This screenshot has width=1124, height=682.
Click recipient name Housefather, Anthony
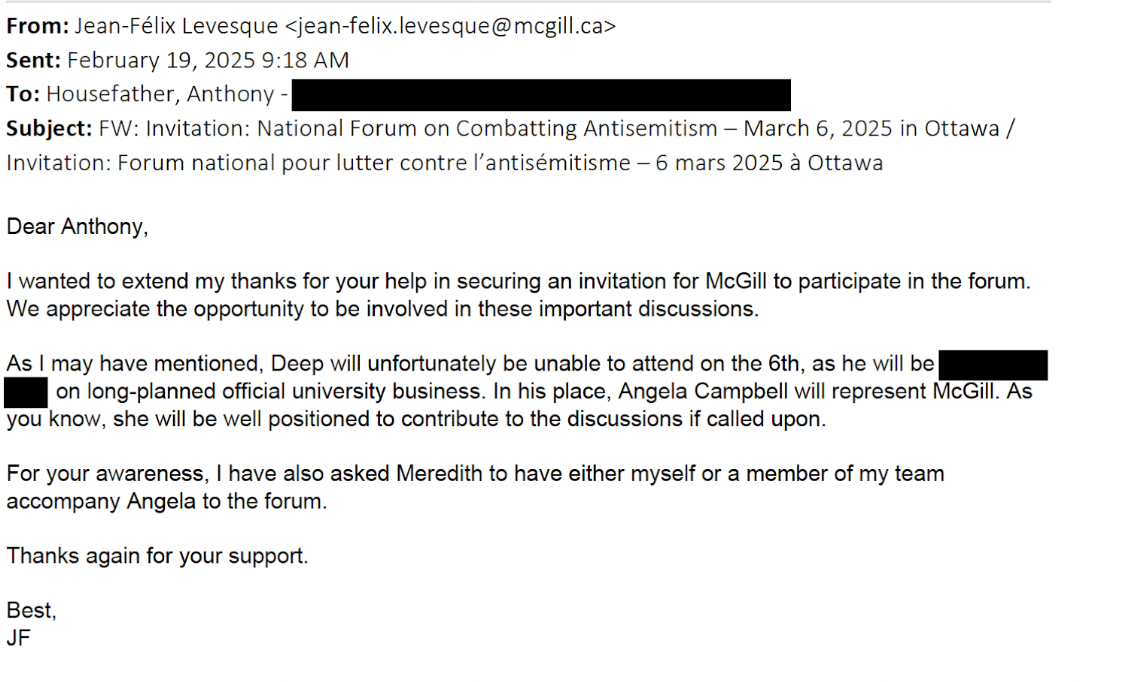[x=161, y=94]
